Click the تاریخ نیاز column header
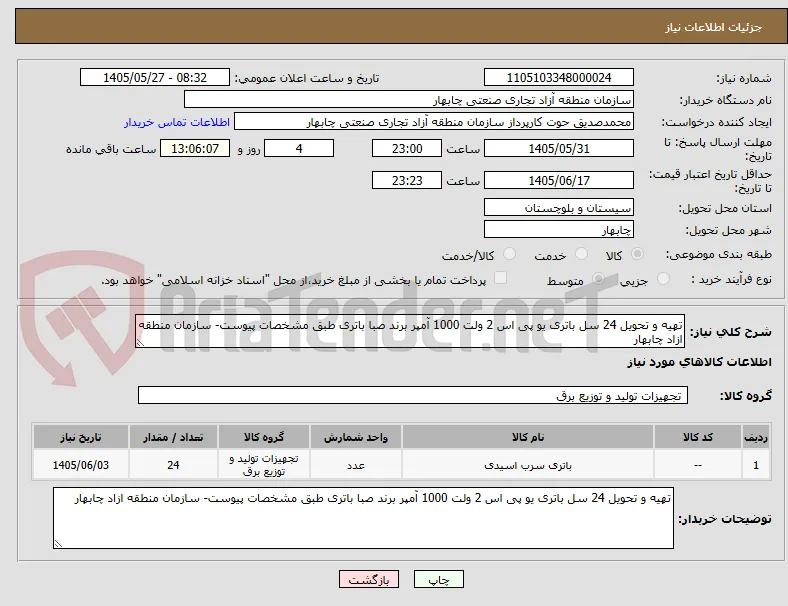This screenshot has height=606, width=788. click(x=80, y=437)
